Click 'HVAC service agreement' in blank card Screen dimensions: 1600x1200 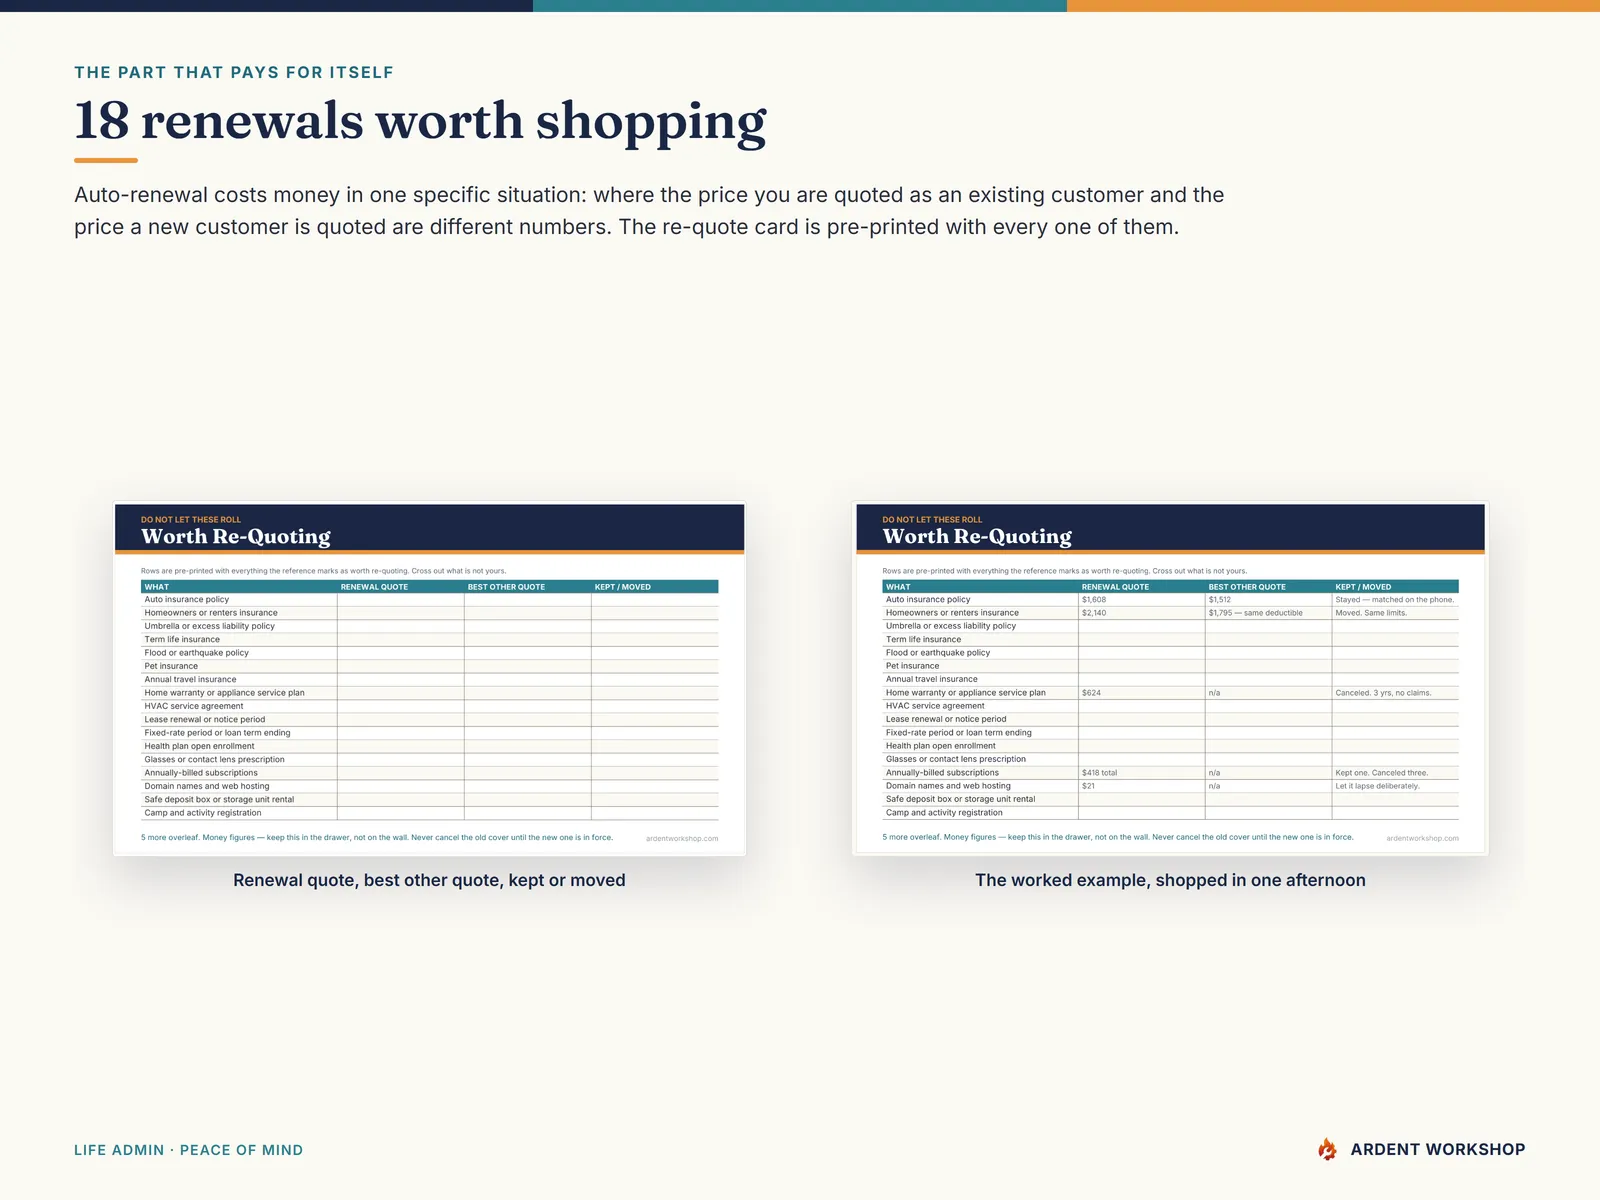pyautogui.click(x=193, y=706)
